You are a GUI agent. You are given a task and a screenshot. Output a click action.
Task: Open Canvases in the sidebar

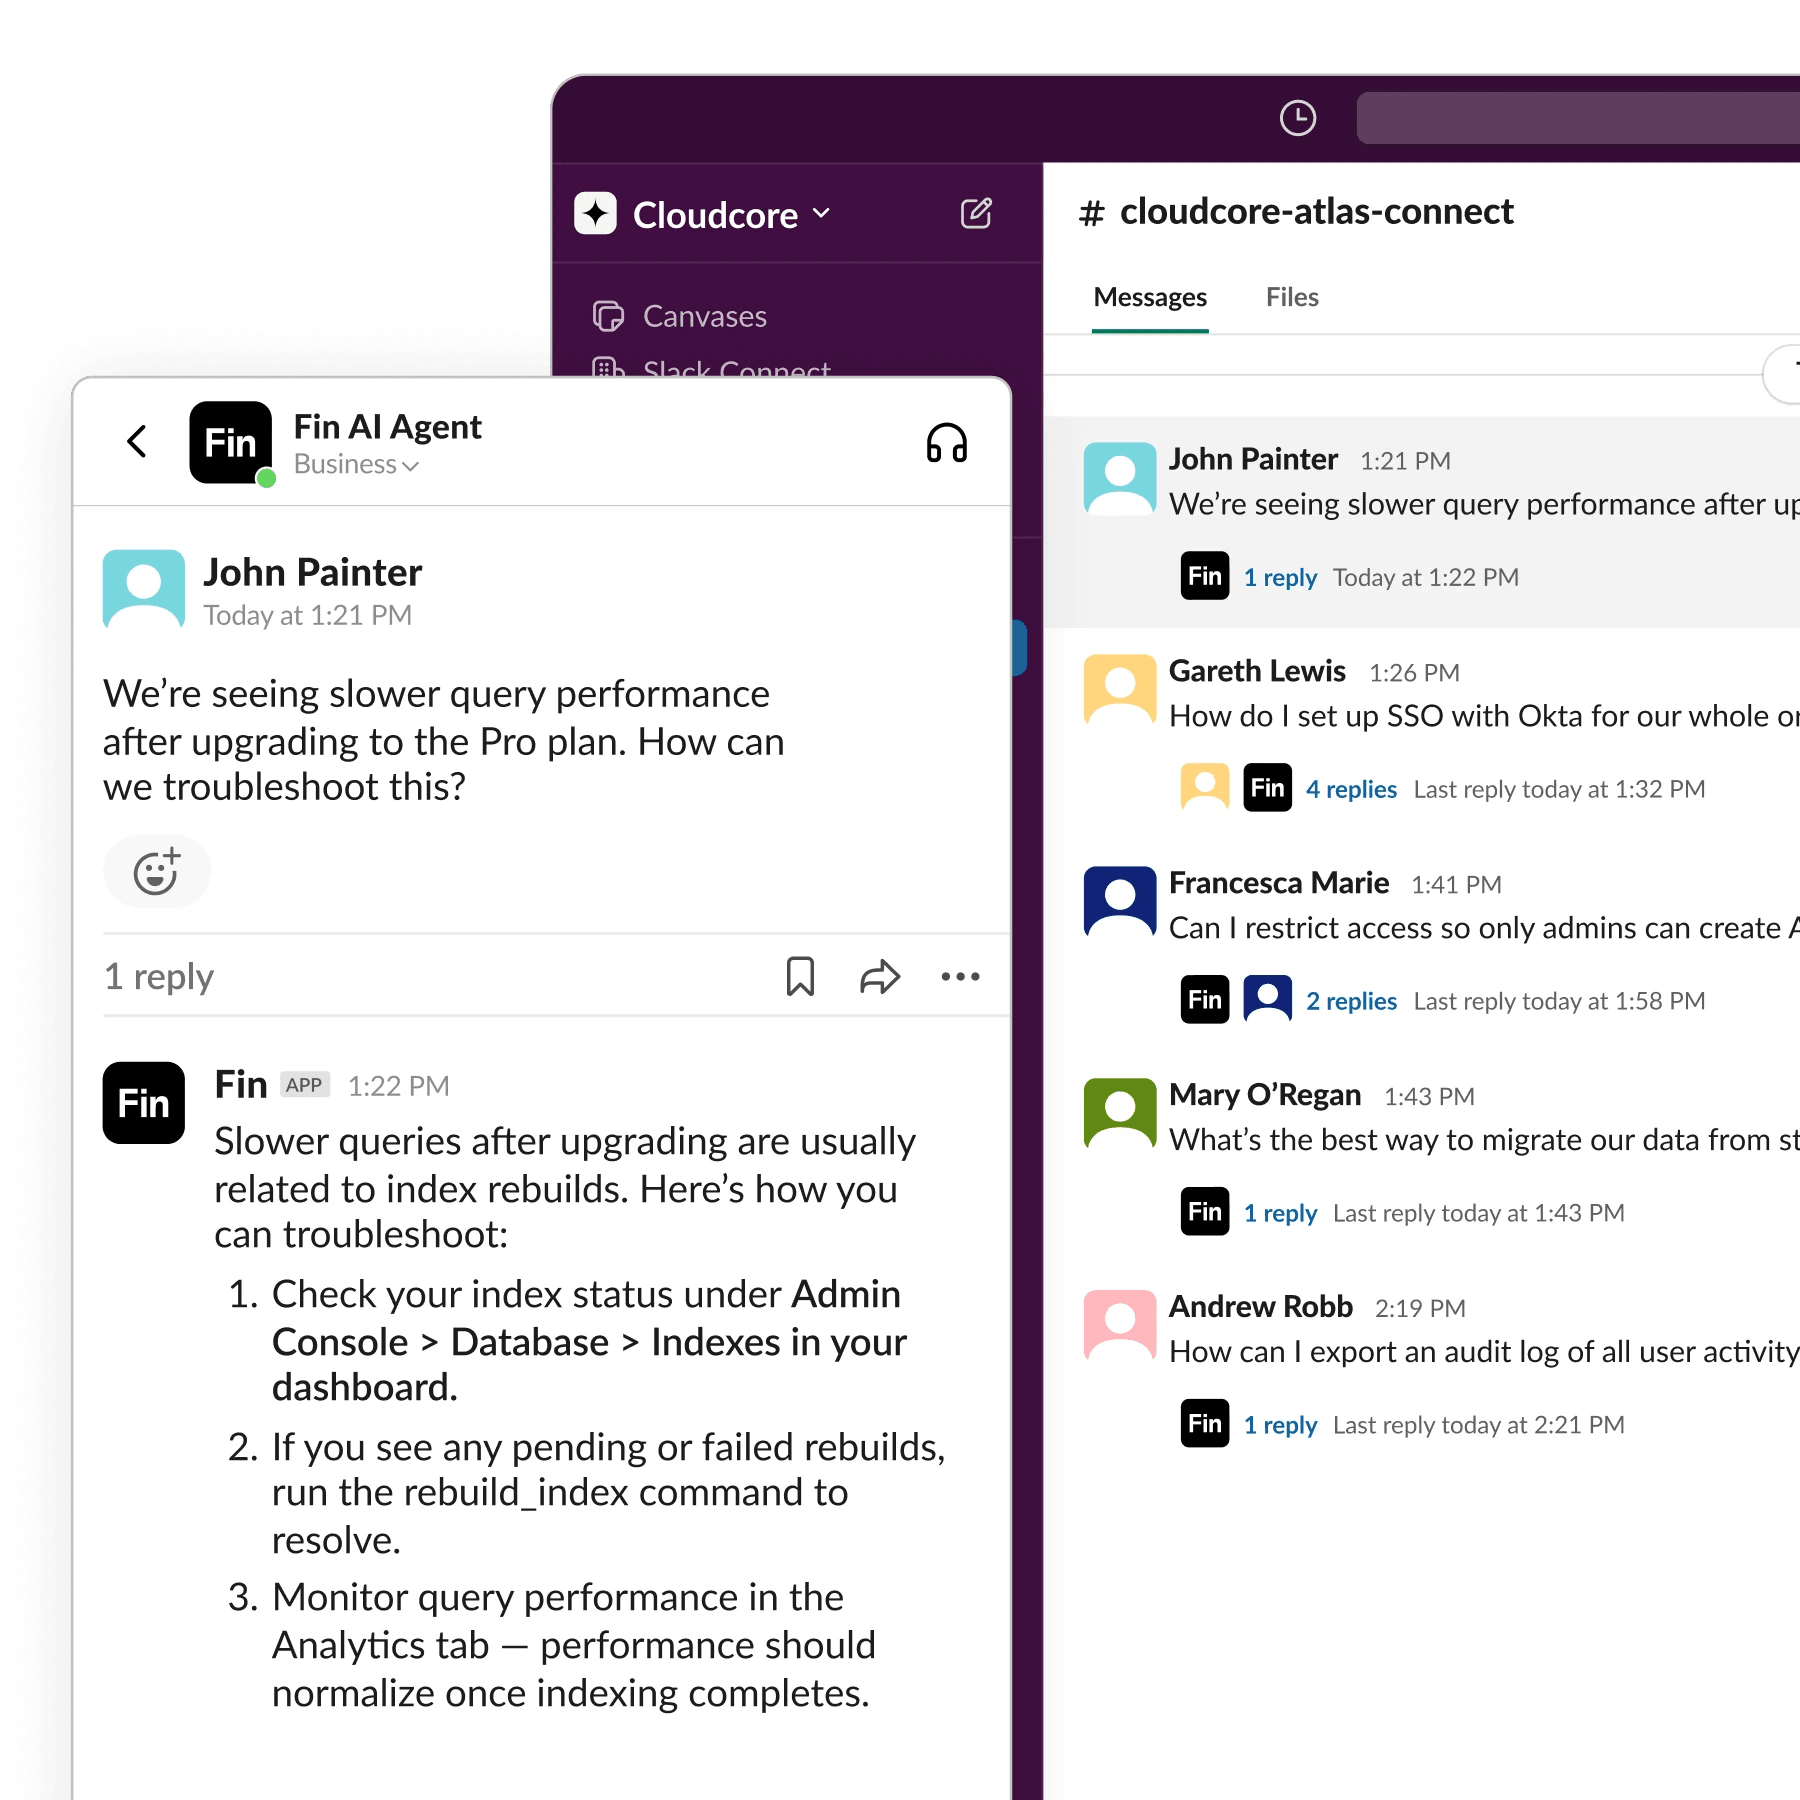pos(704,316)
